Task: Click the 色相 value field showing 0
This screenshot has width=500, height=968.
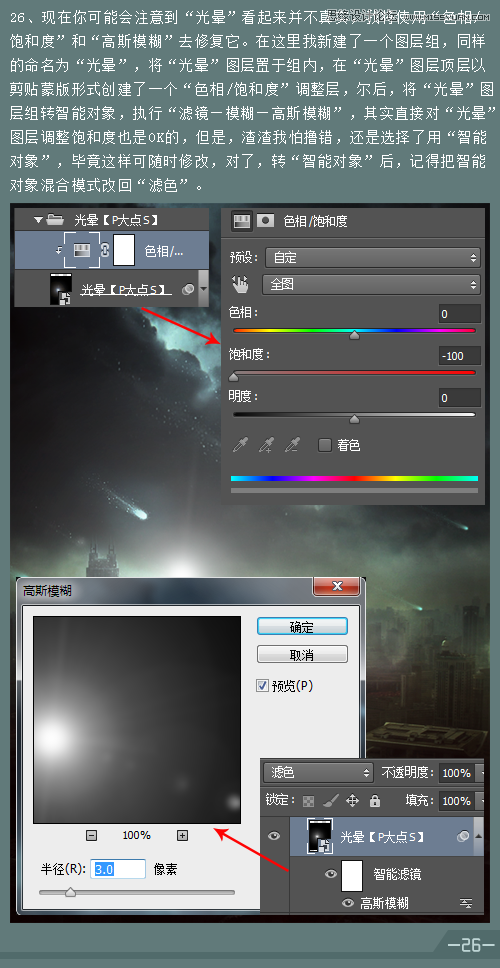Action: pyautogui.click(x=459, y=314)
